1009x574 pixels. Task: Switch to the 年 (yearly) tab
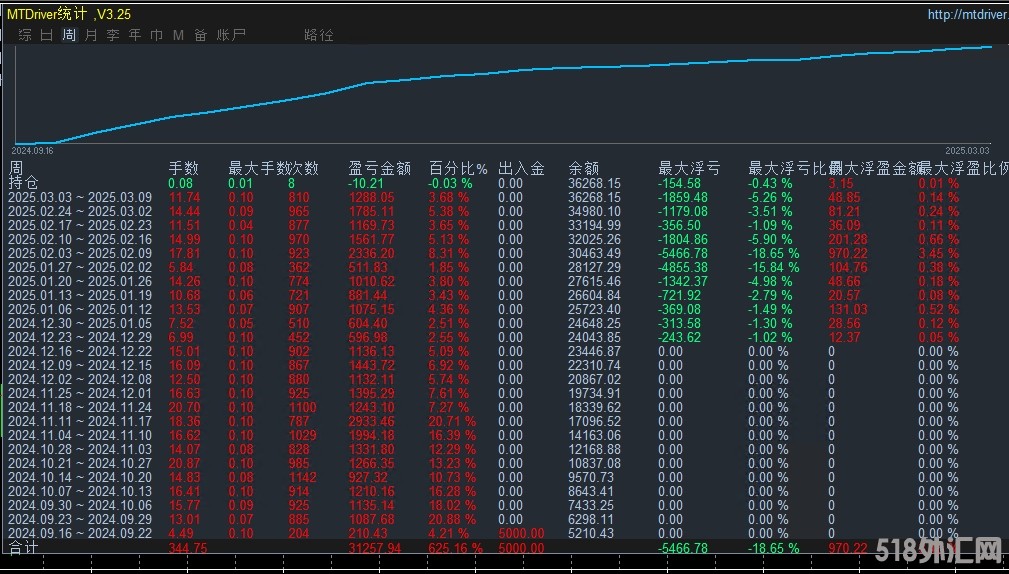pyautogui.click(x=134, y=35)
